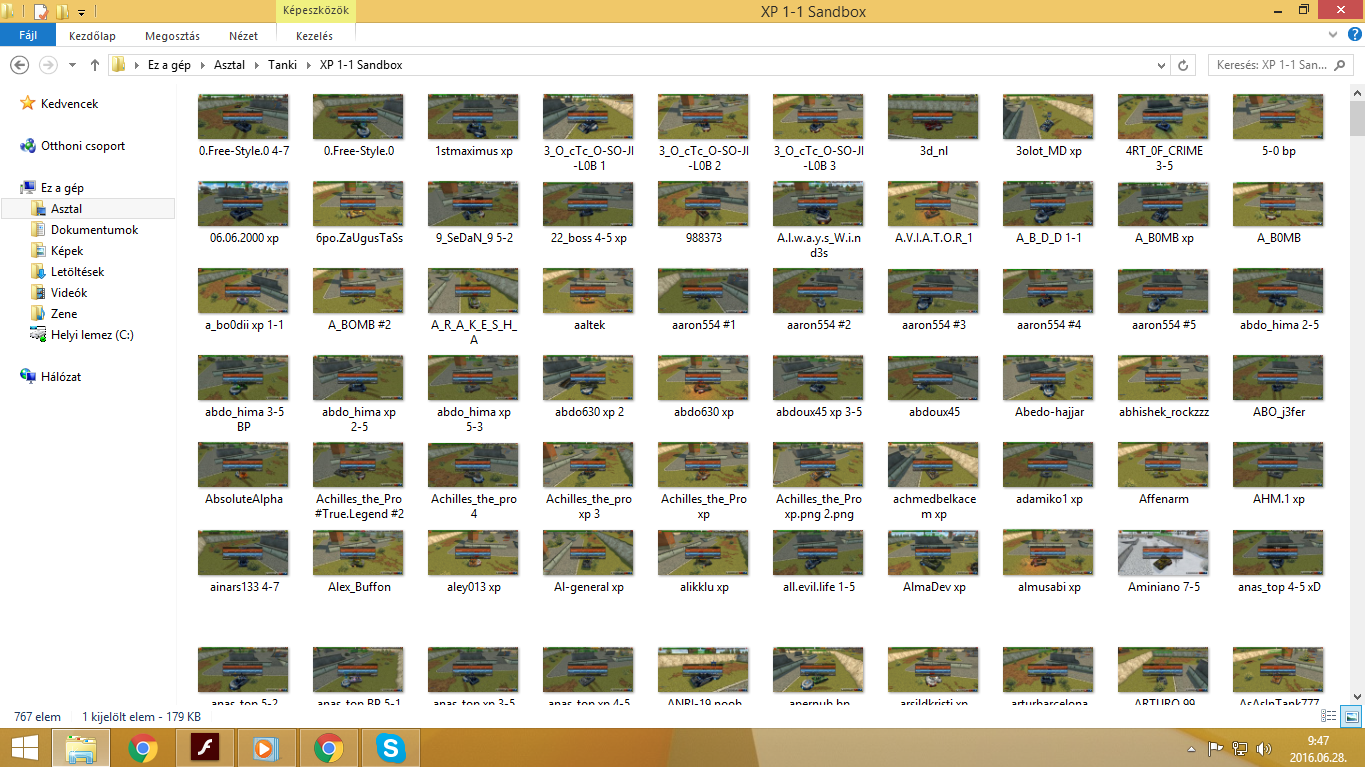Open the Fájl menu
1365x767 pixels.
coord(28,36)
